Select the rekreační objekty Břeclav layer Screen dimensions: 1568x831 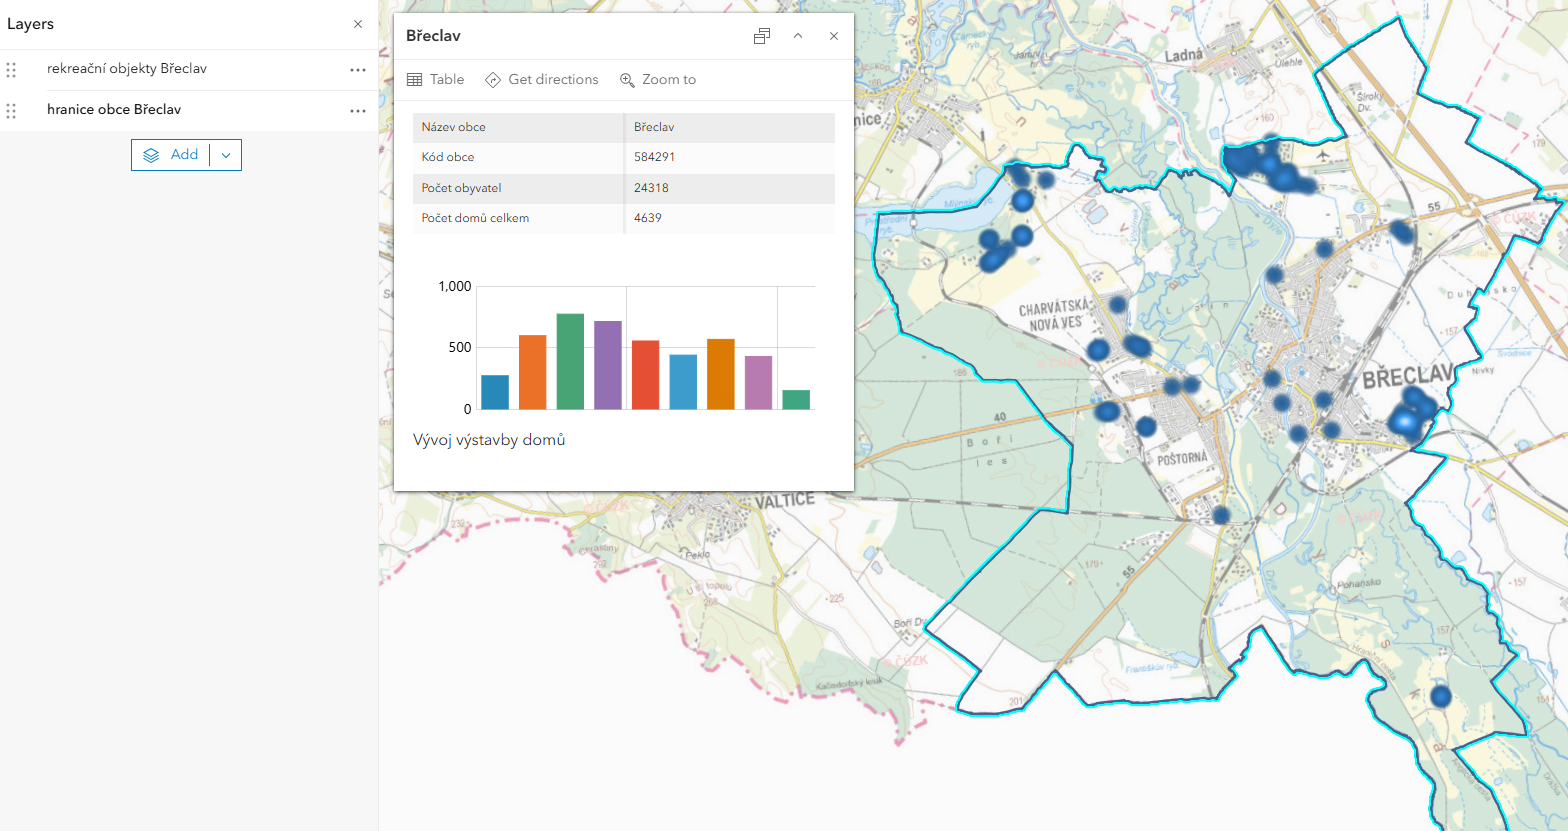coord(127,69)
